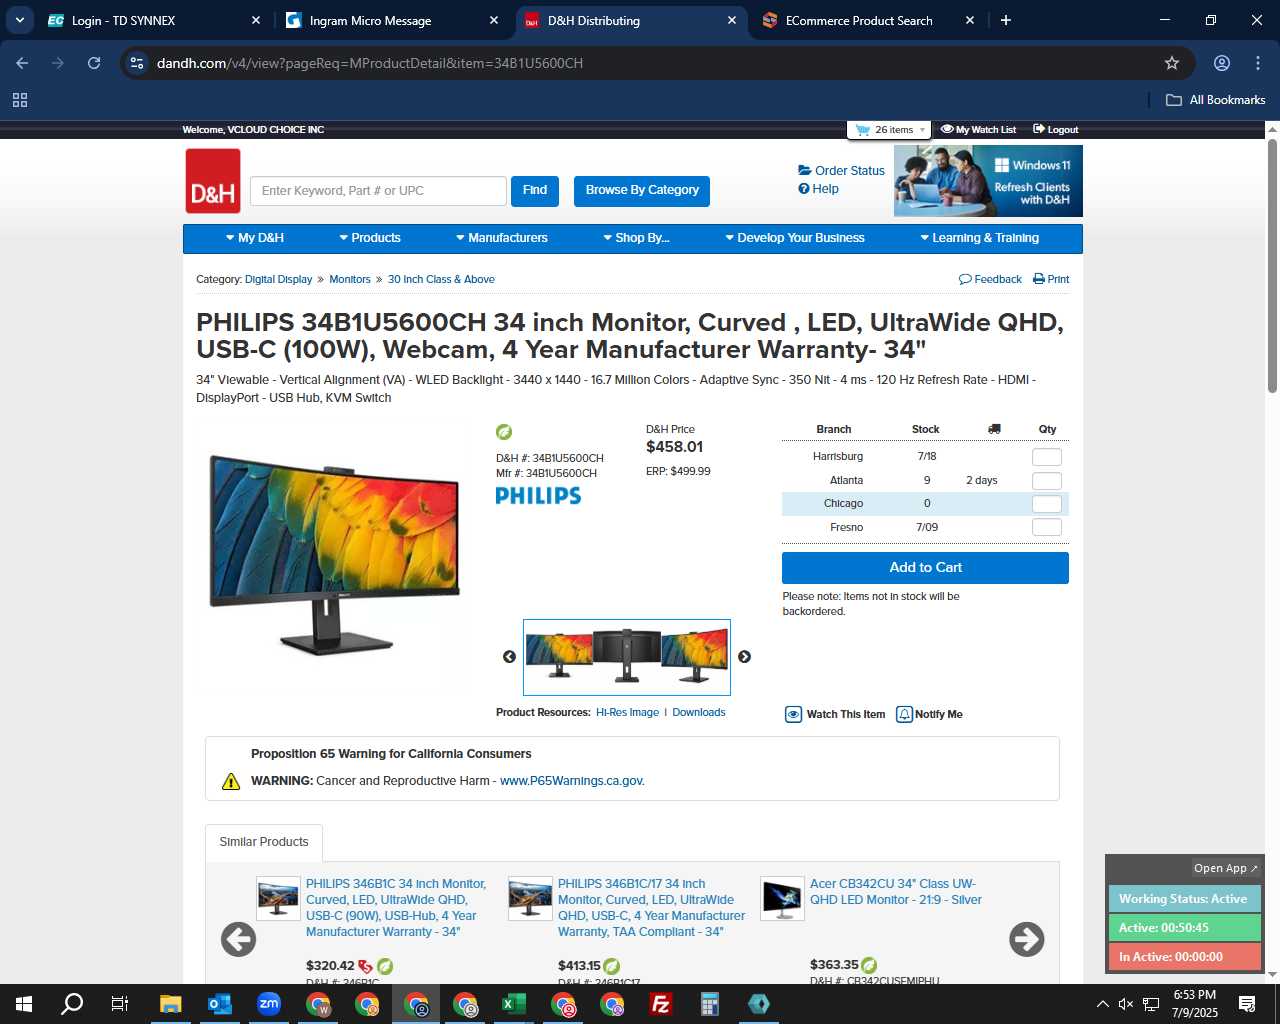
Task: Click the Windows 11 Refresh Clients banner
Action: tap(988, 181)
